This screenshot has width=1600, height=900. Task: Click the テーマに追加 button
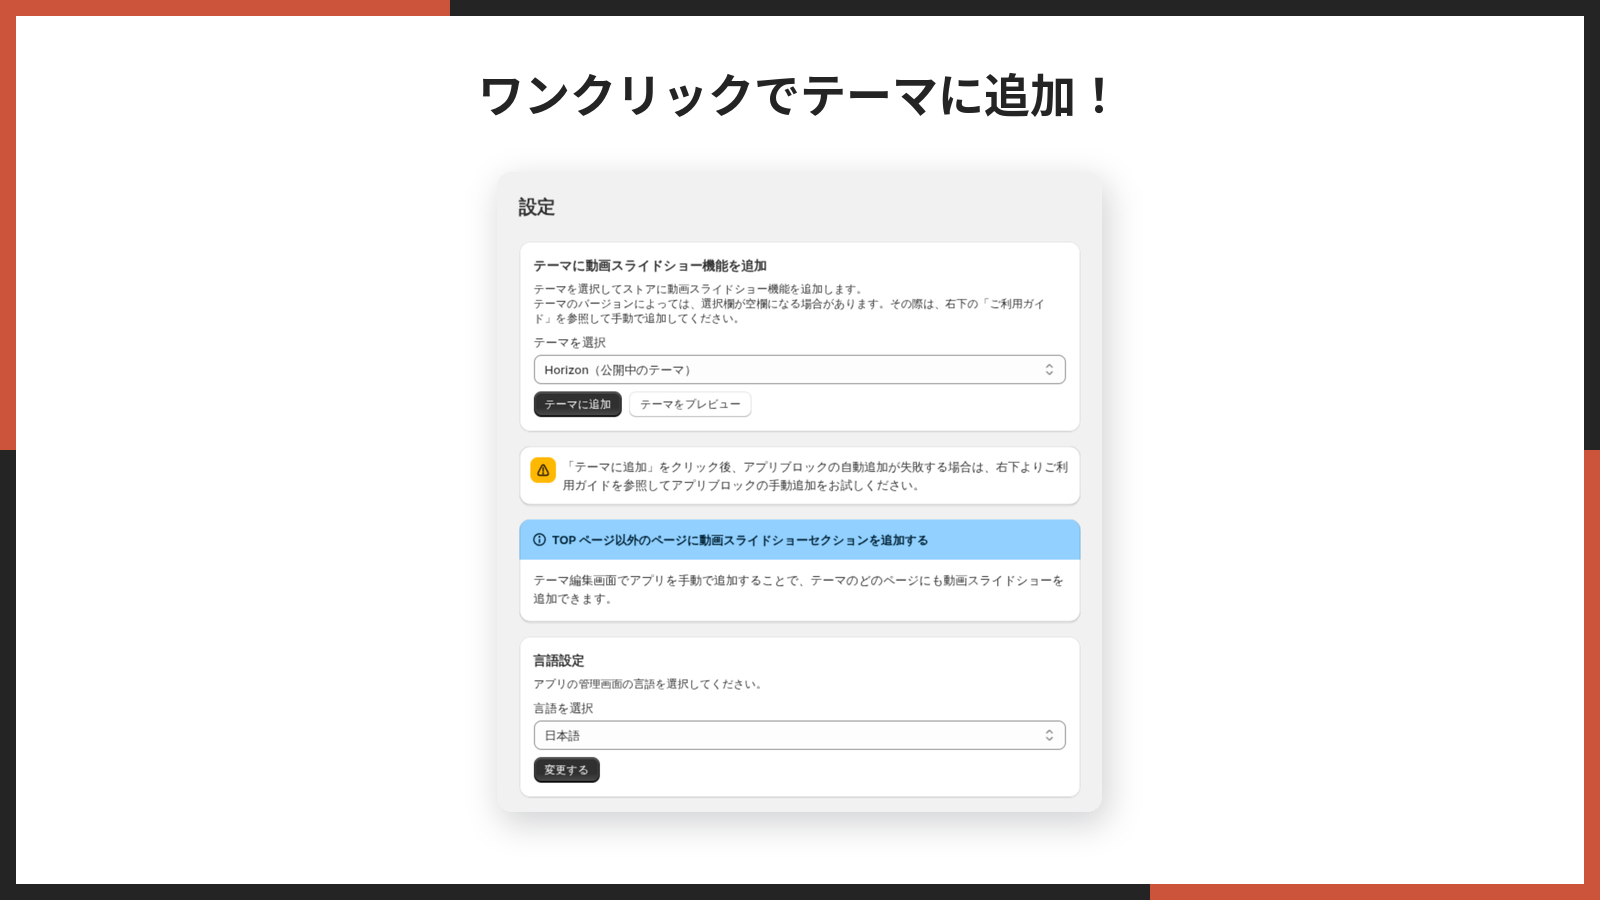577,404
